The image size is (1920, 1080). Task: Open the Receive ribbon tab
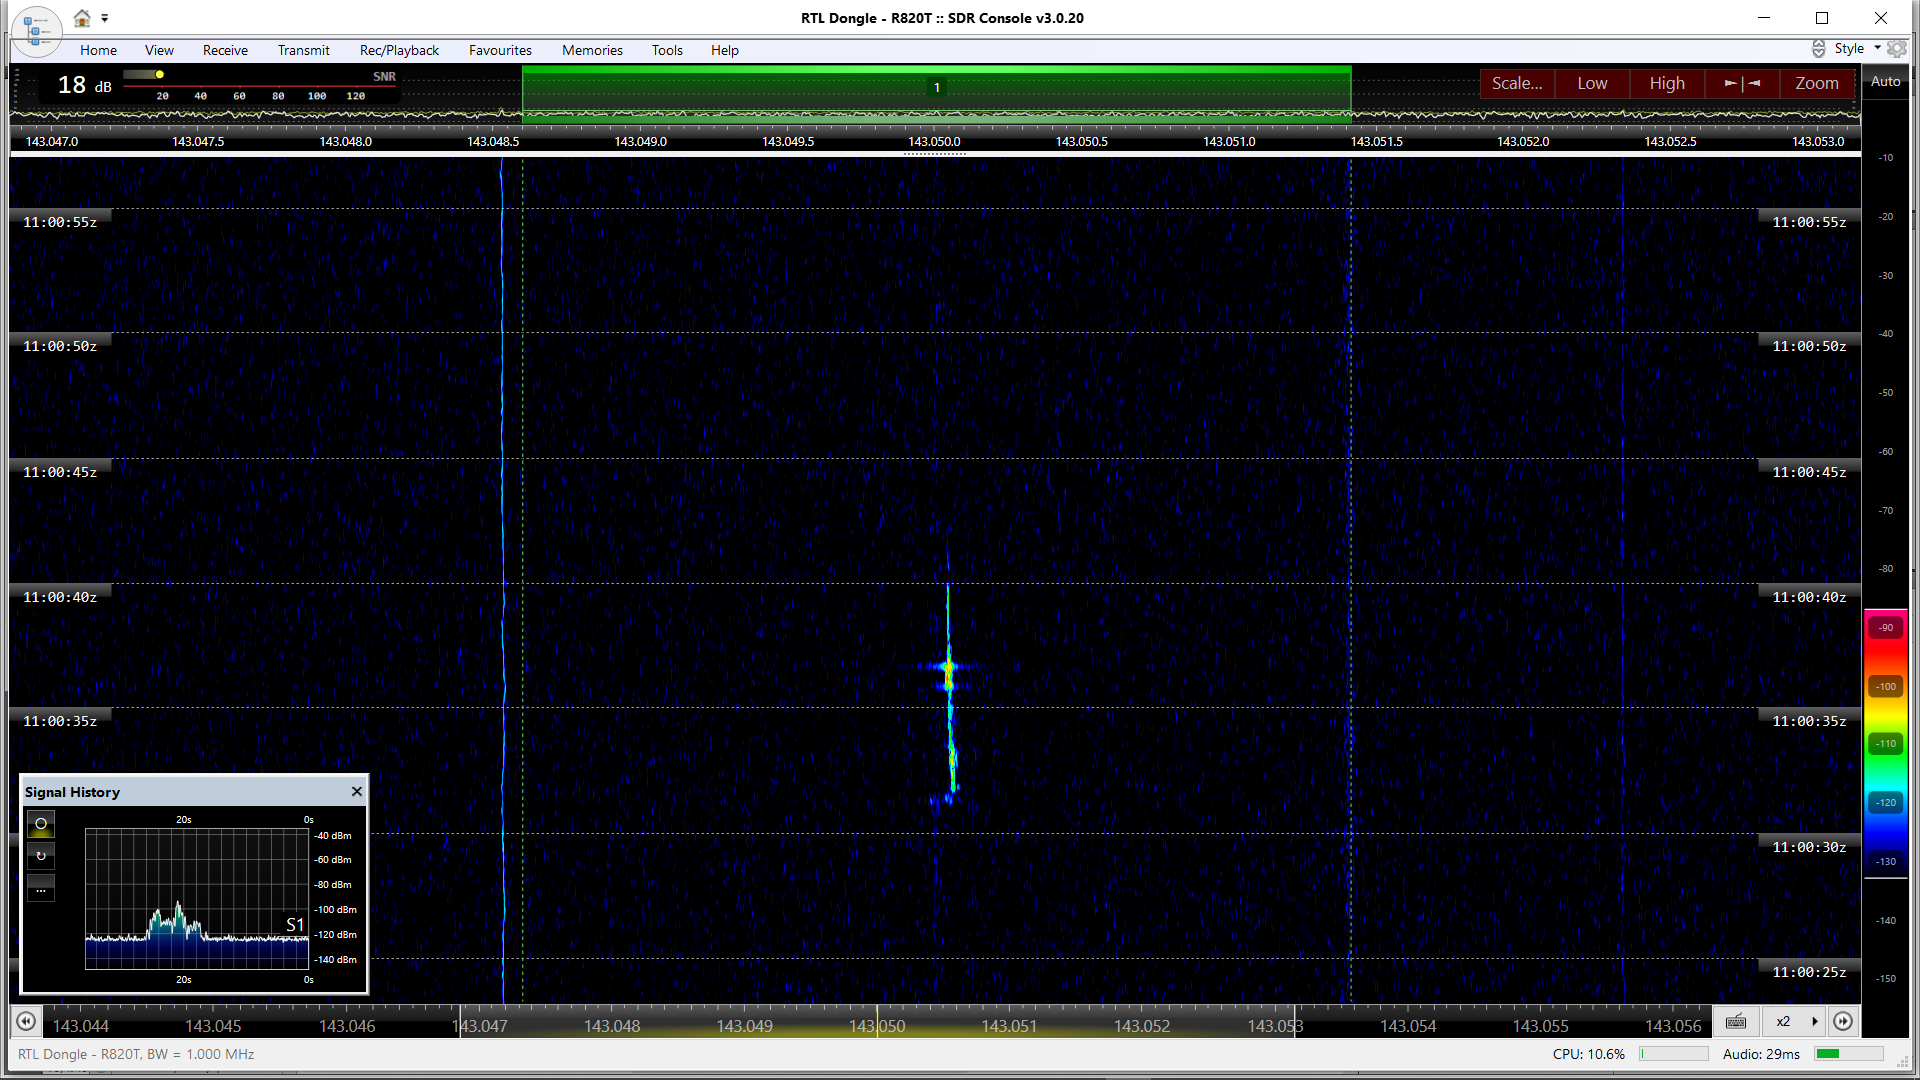225,50
